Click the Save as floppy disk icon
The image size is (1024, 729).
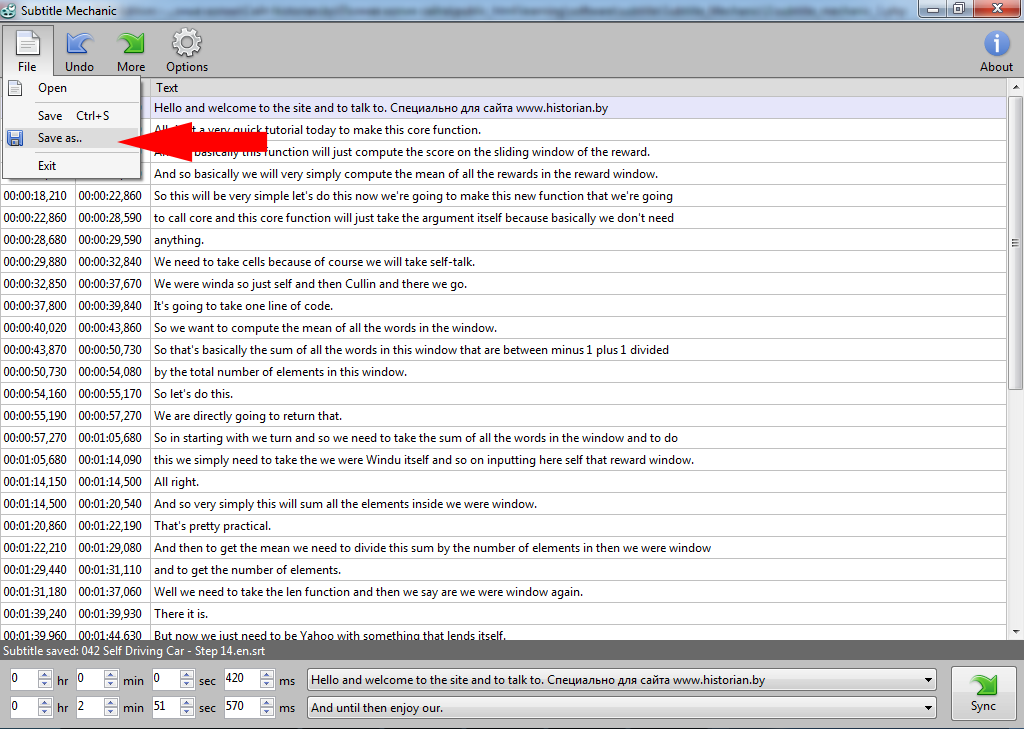[16, 138]
